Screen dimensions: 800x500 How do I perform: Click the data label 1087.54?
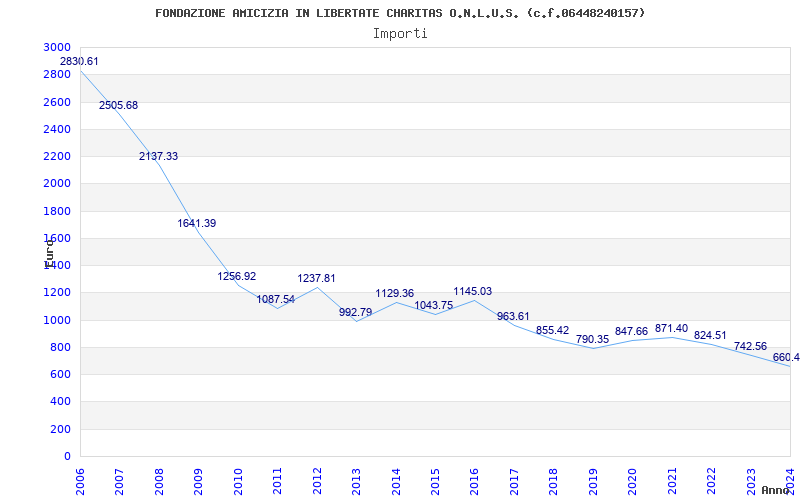276,299
